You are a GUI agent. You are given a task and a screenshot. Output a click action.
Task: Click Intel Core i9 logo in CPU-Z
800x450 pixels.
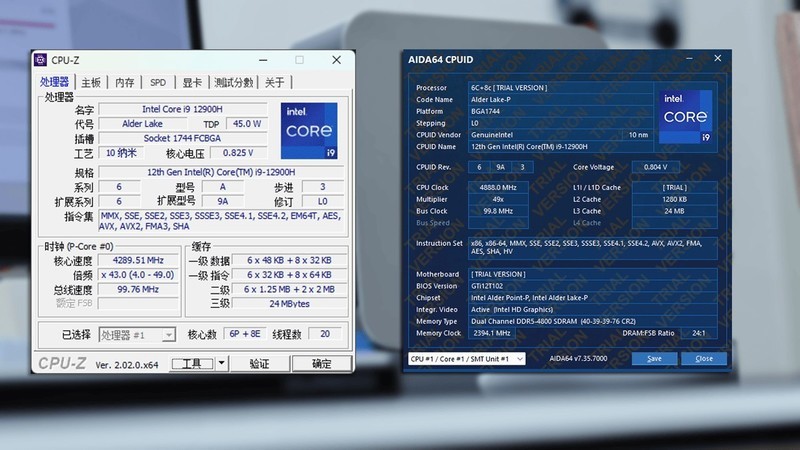[x=309, y=131]
